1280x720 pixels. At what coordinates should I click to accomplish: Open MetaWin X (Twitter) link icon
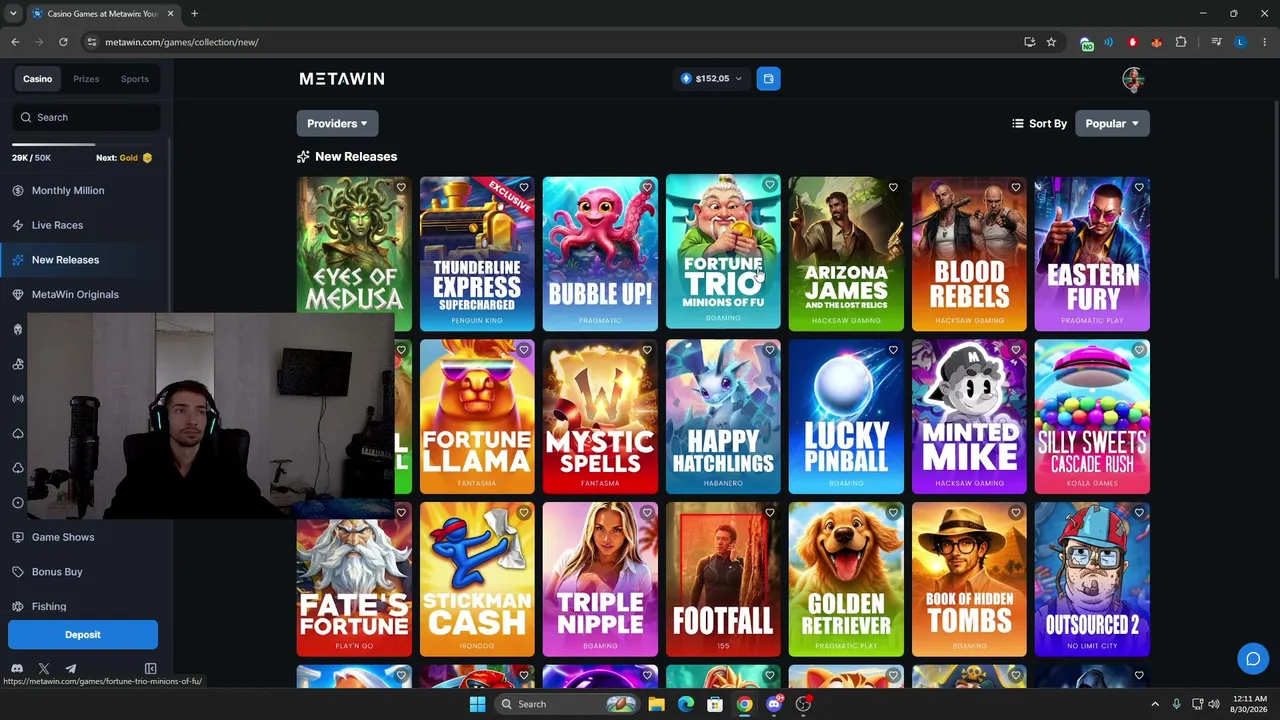pyautogui.click(x=44, y=669)
